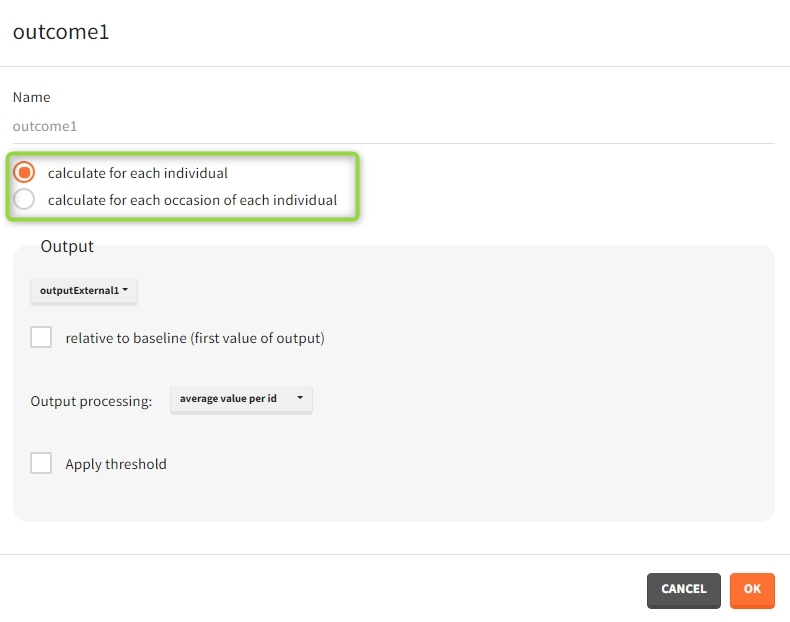This screenshot has width=790, height=622.
Task: Click the 'calculate for each individual' label text
Action: [138, 173]
